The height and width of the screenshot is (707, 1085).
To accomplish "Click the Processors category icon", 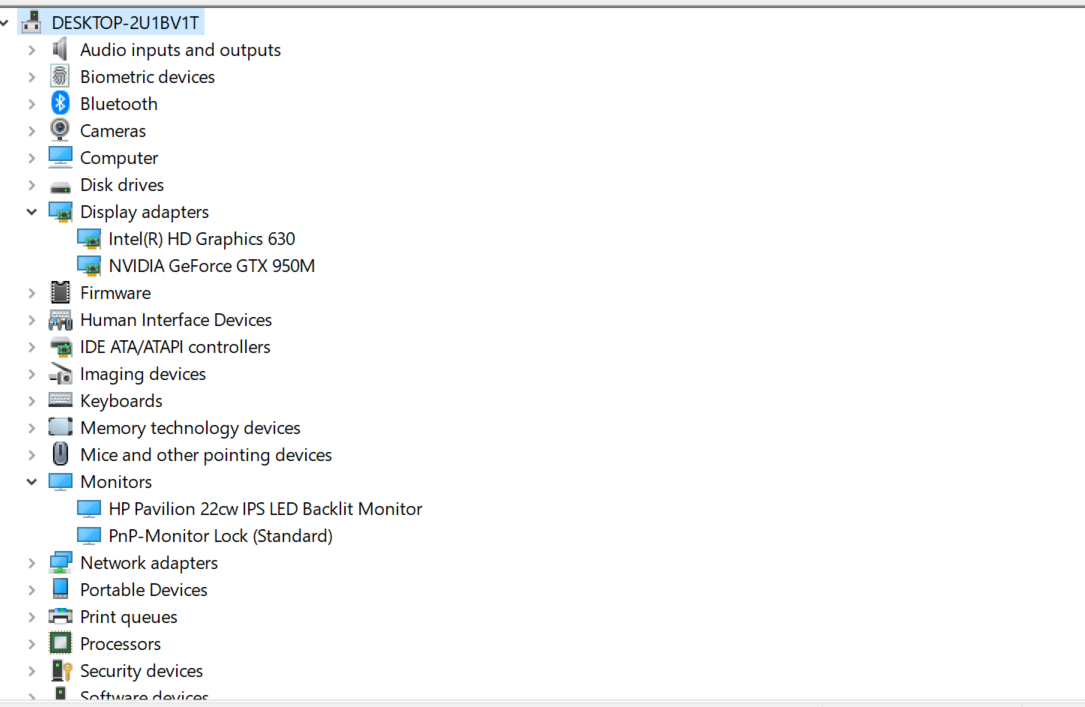I will 61,644.
